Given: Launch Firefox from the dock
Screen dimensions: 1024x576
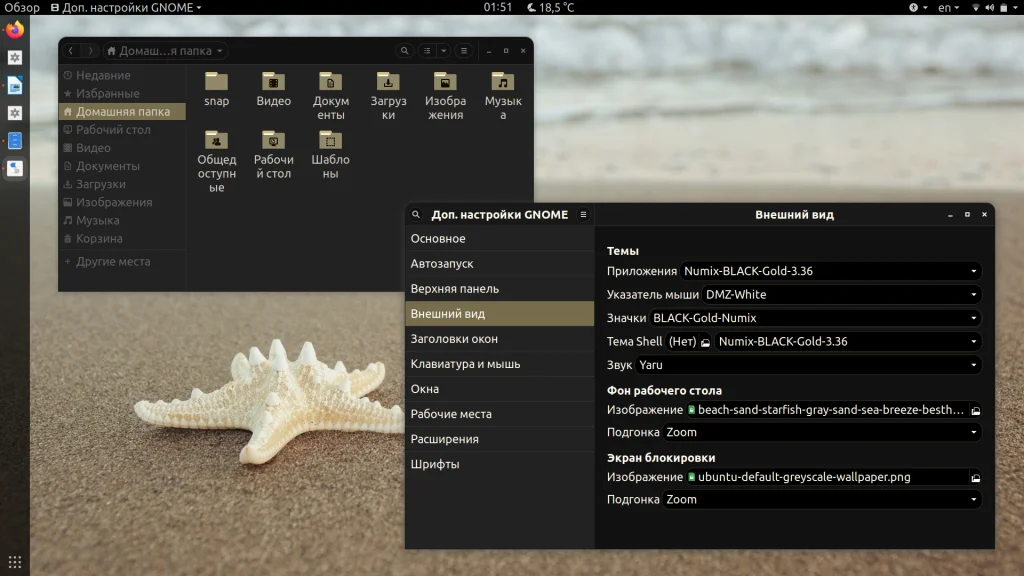Looking at the screenshot, I should pyautogui.click(x=15, y=30).
